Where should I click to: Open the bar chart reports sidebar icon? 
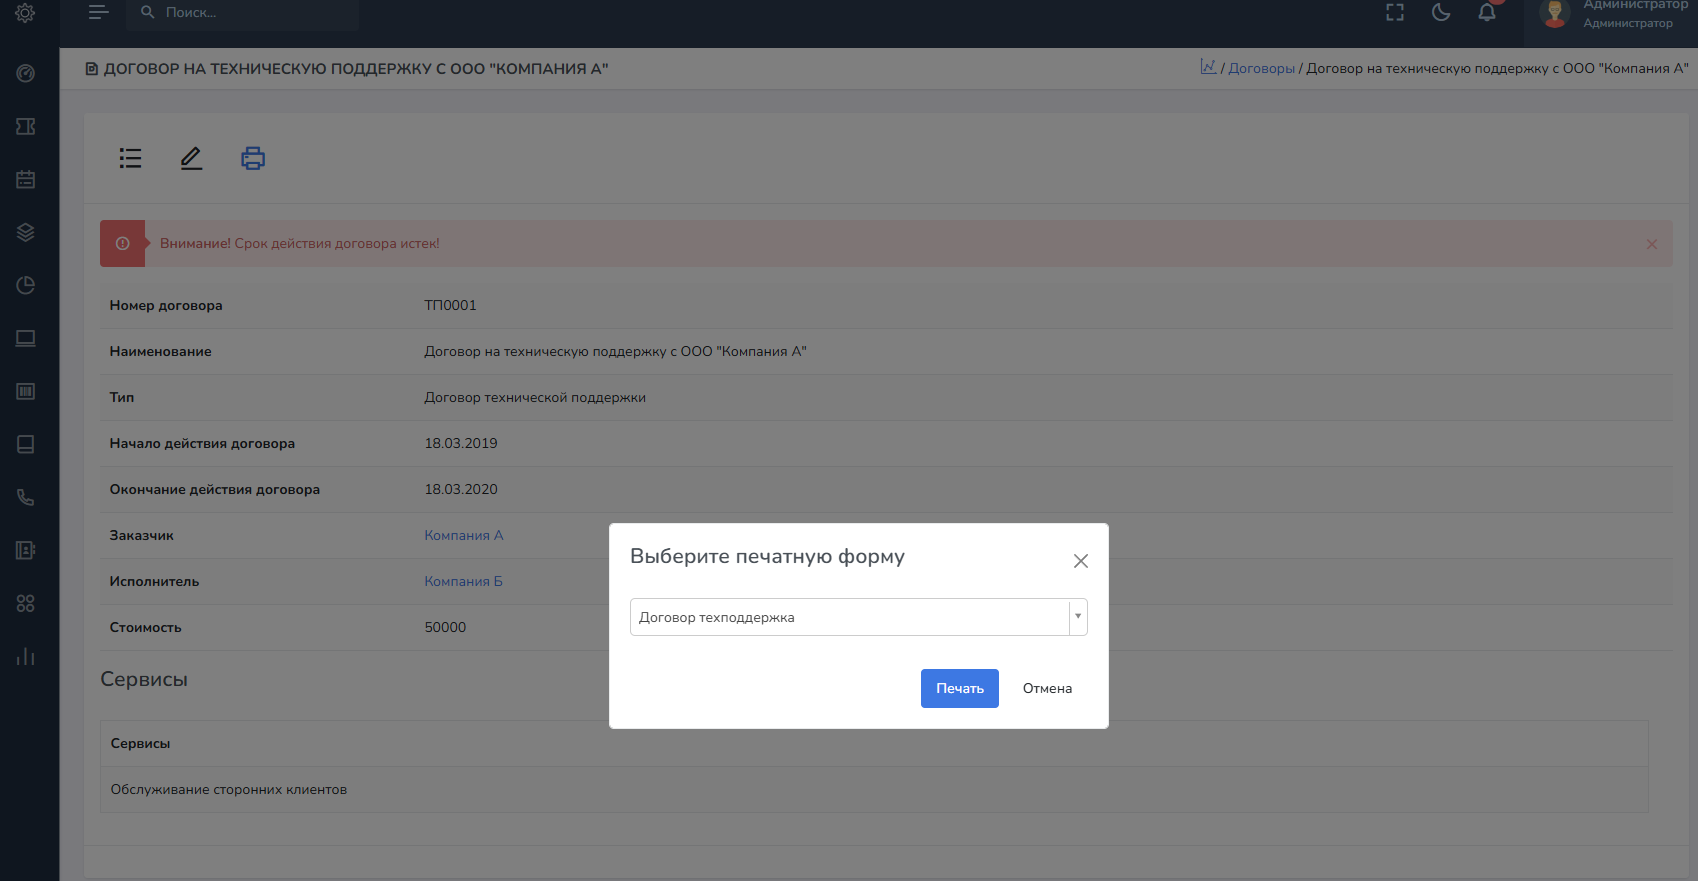point(26,656)
